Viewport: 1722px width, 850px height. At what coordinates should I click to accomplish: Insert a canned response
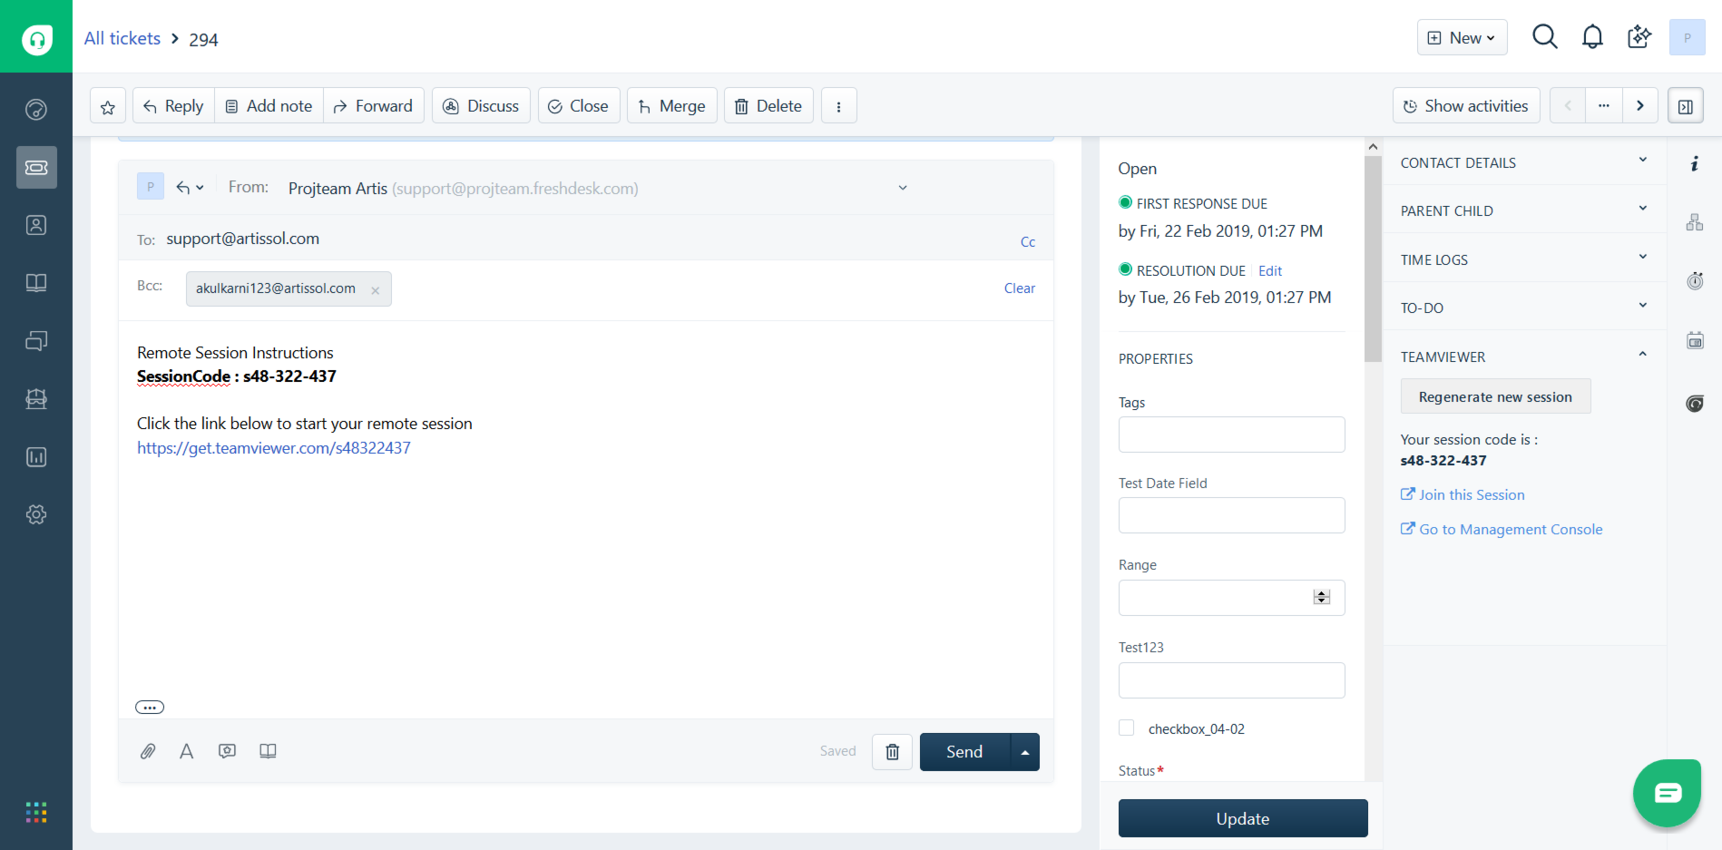(227, 751)
